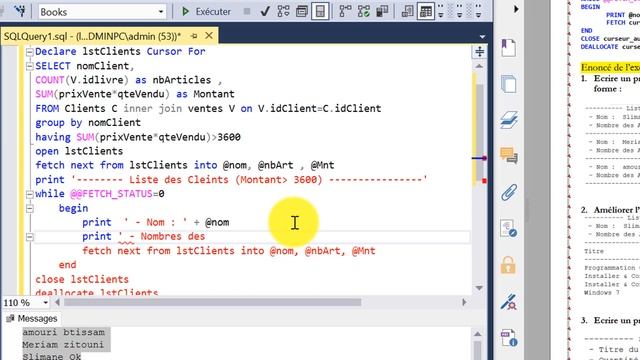Image resolution: width=640 pixels, height=360 pixels.
Task: Click the editor vertical scroll up arrow
Action: (480, 66)
